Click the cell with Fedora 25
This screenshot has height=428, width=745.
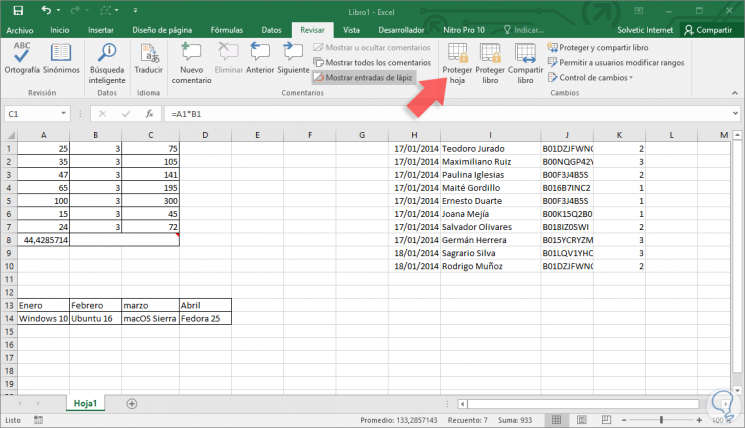click(x=205, y=318)
